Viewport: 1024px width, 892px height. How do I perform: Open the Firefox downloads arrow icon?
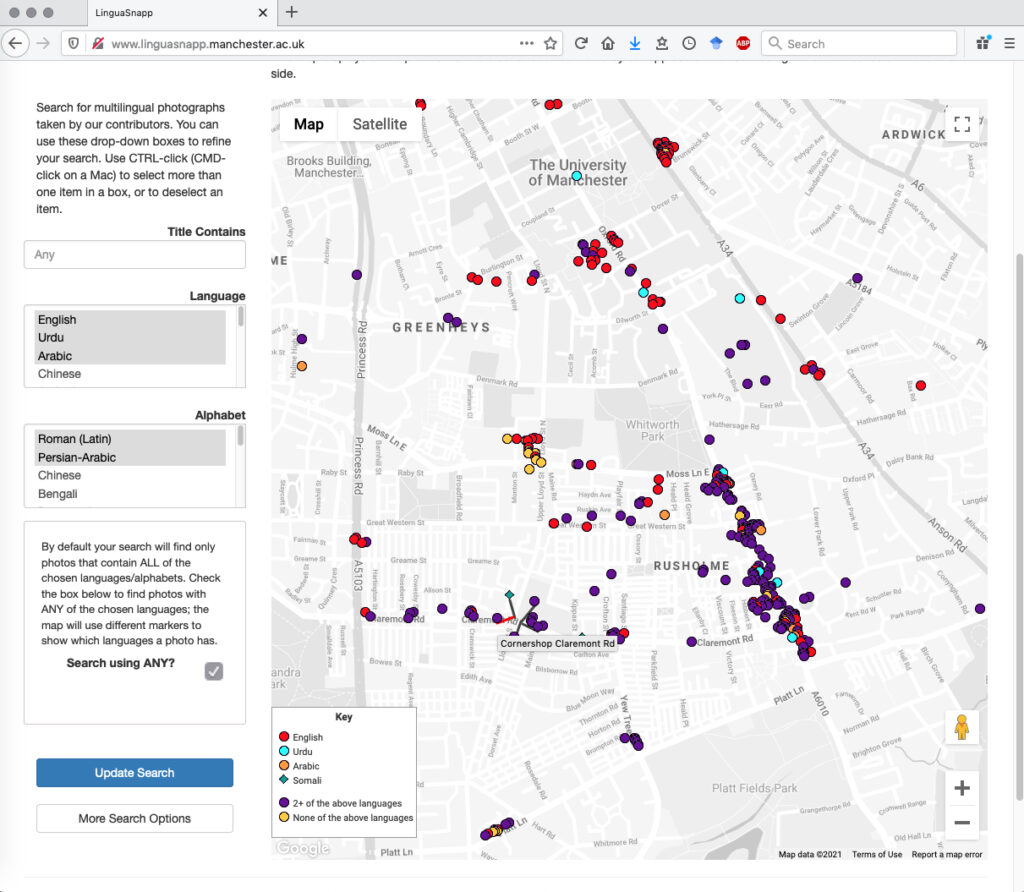pyautogui.click(x=634, y=44)
